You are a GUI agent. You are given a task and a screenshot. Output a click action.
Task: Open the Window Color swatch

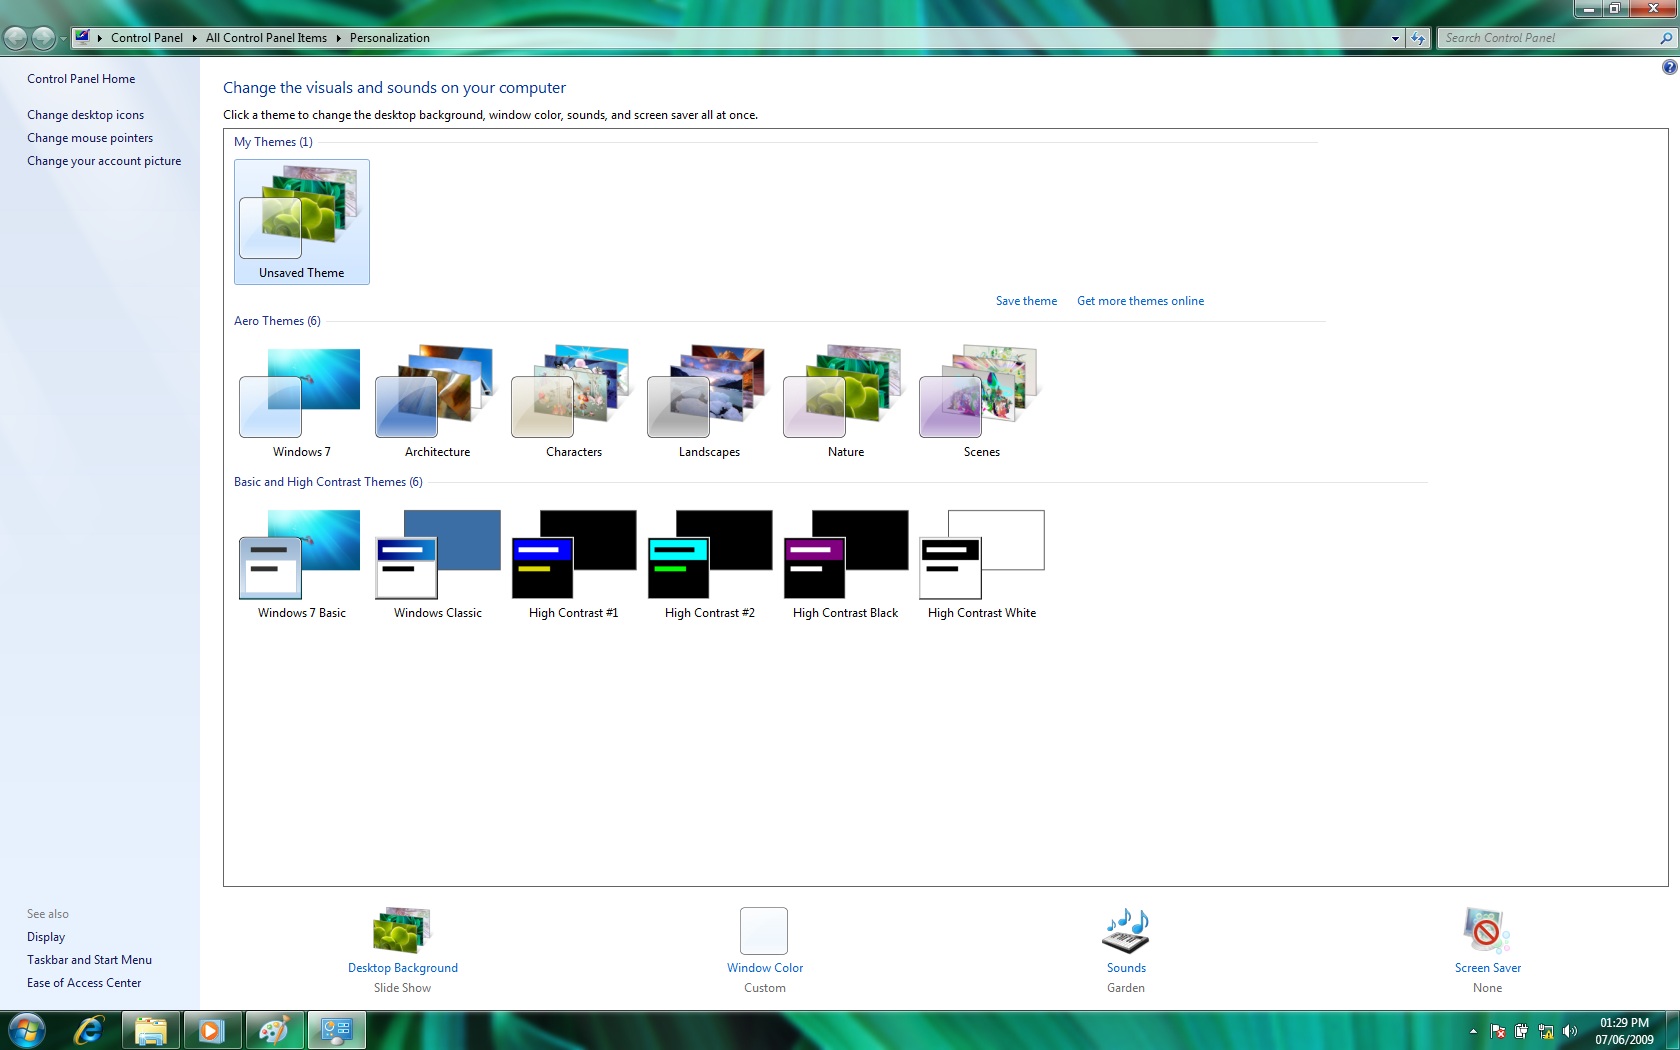pos(764,931)
